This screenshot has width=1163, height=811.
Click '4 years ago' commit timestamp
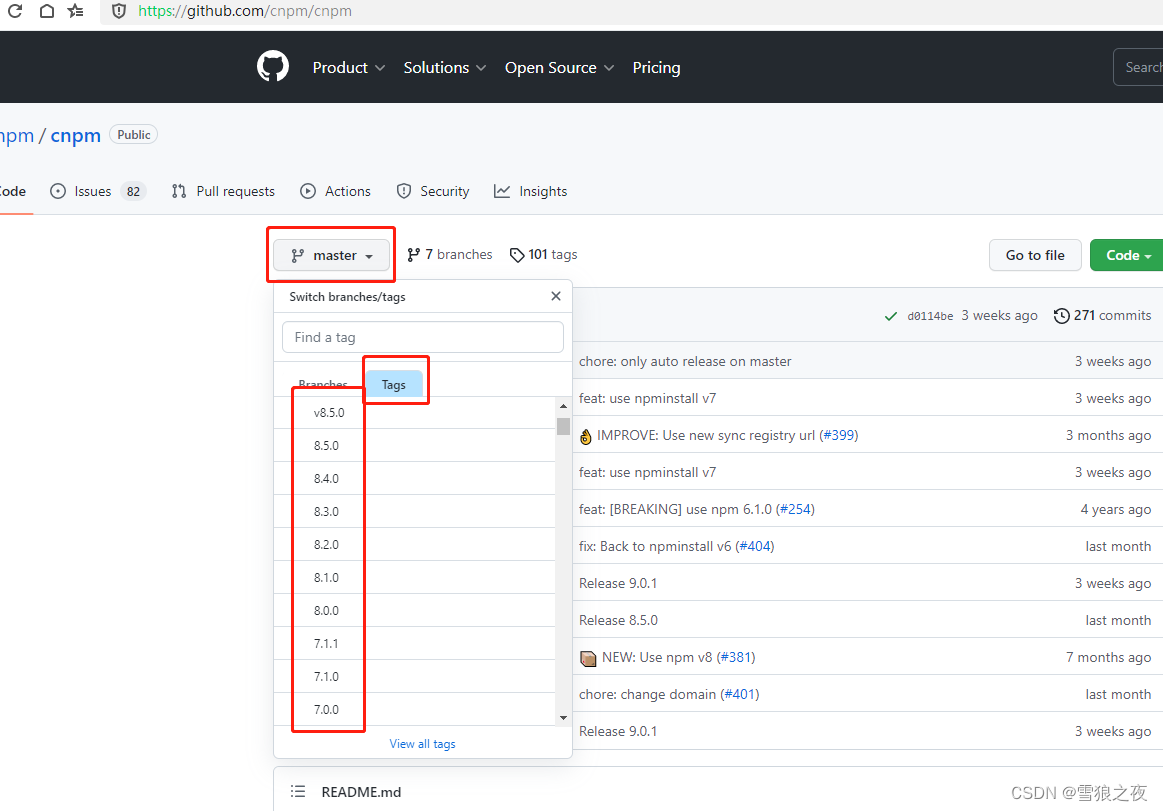click(1116, 510)
